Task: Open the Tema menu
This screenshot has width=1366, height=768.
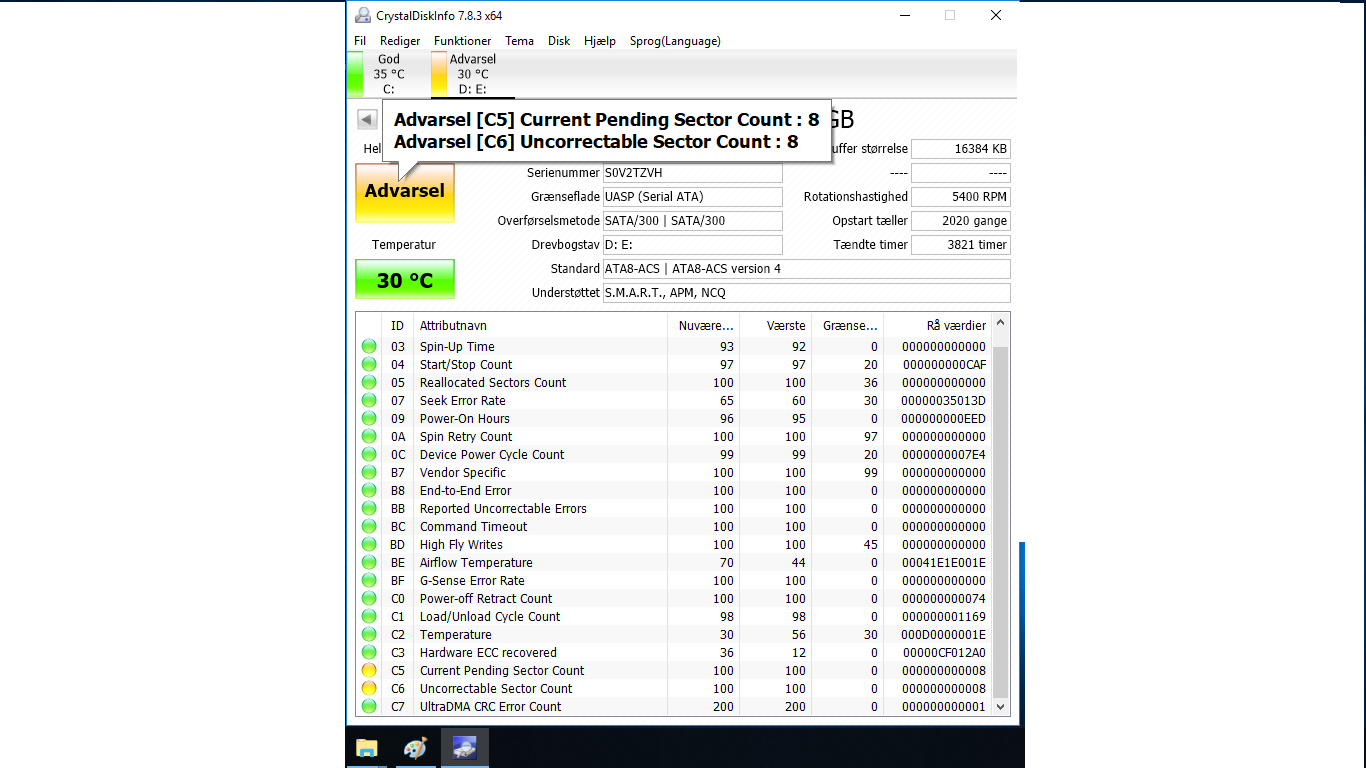Action: pyautogui.click(x=519, y=41)
